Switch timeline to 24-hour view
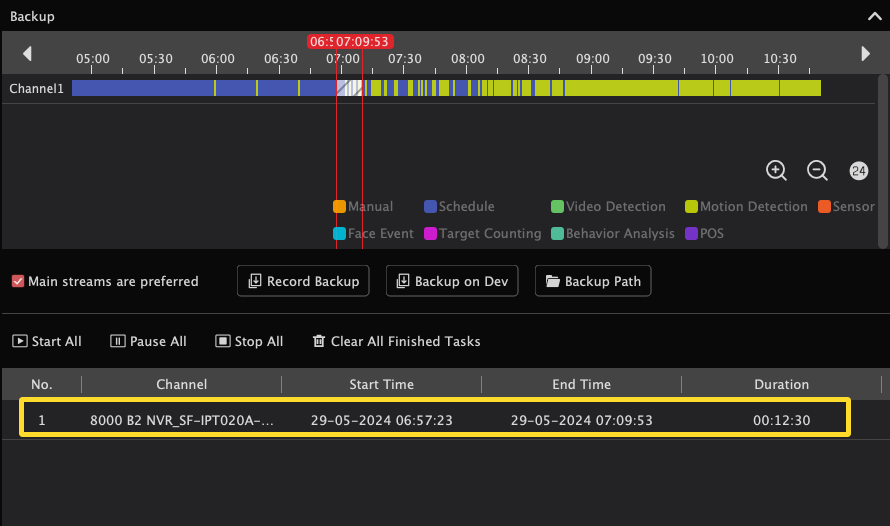The width and height of the screenshot is (890, 526). point(858,171)
